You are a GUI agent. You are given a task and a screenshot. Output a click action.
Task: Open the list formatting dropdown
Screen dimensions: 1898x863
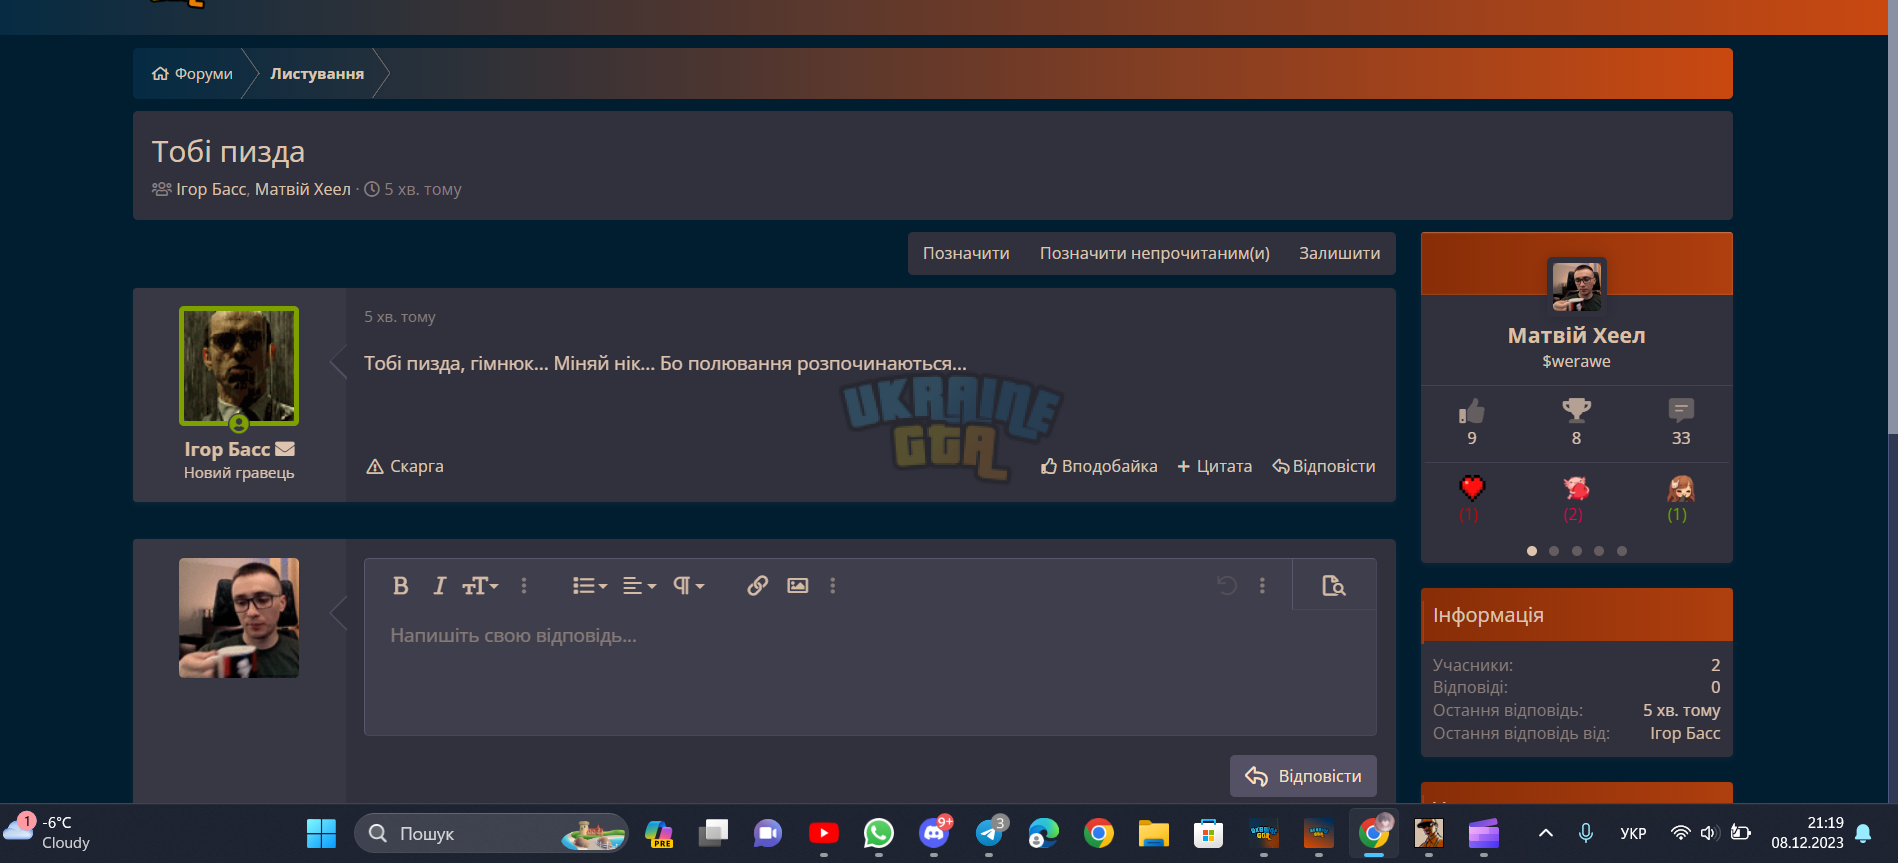coord(589,586)
